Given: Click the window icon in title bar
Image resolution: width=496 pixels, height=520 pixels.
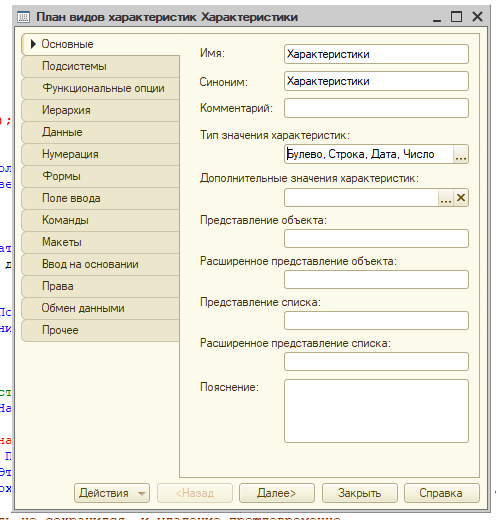Looking at the screenshot, I should pyautogui.click(x=24, y=17).
